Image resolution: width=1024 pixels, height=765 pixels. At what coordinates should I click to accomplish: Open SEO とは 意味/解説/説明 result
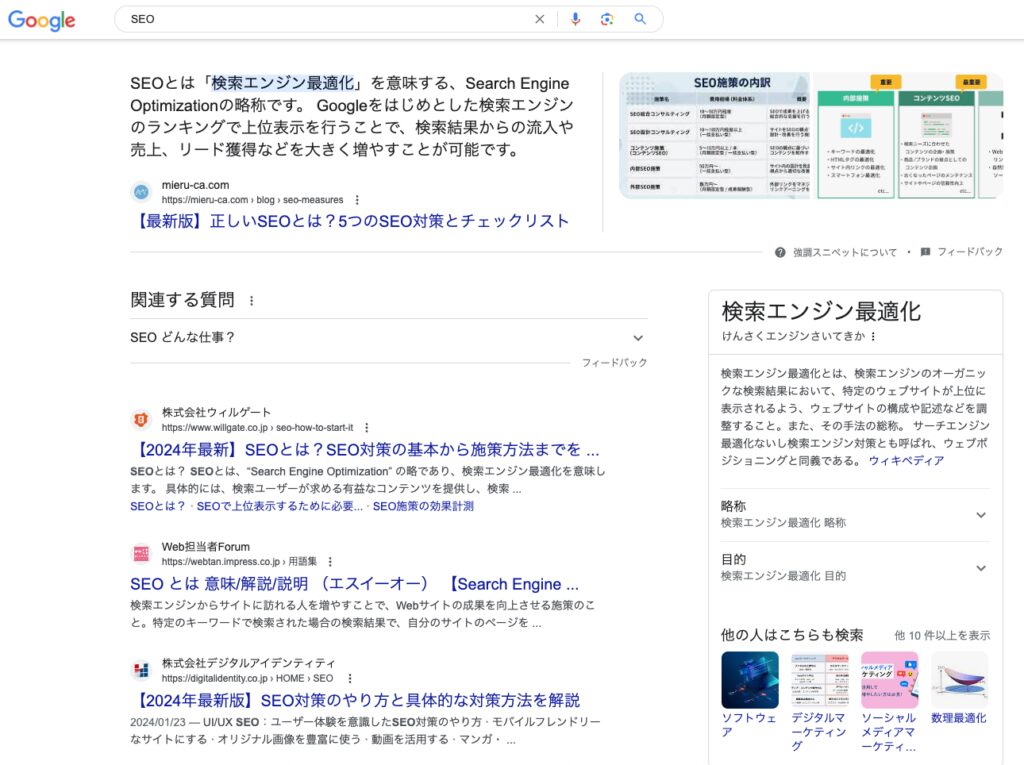tap(354, 584)
